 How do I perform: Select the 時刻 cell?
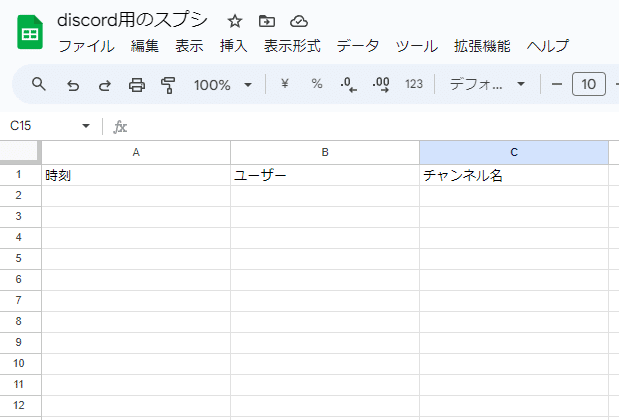click(136, 175)
